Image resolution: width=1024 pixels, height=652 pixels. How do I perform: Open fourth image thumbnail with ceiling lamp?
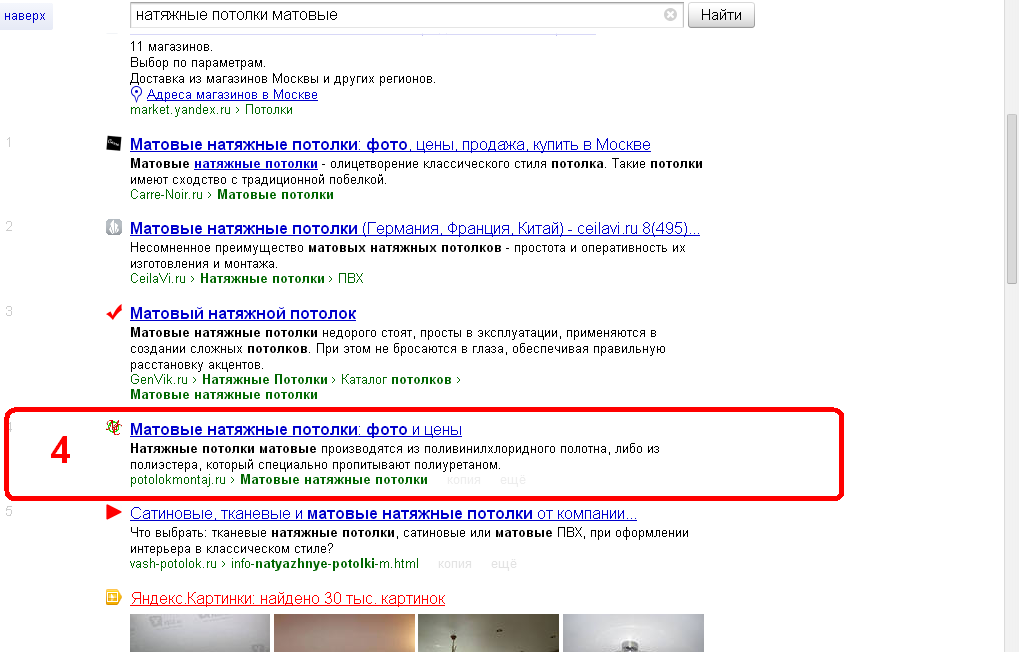pos(633,632)
